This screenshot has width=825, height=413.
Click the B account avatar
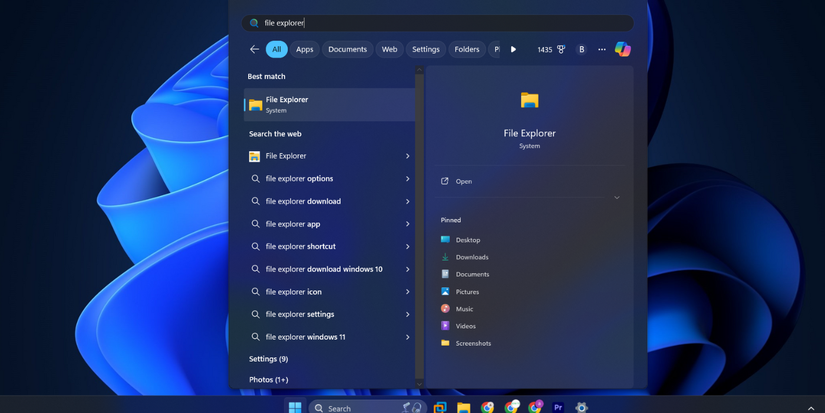[581, 49]
